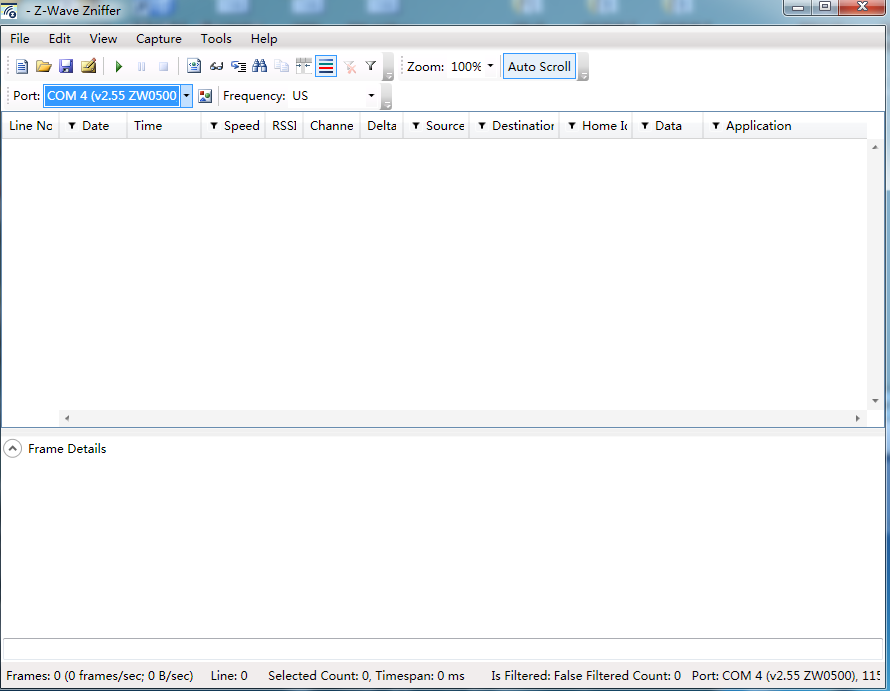Toggle the Auto Scroll button
This screenshot has height=691, width=890.
pos(539,66)
